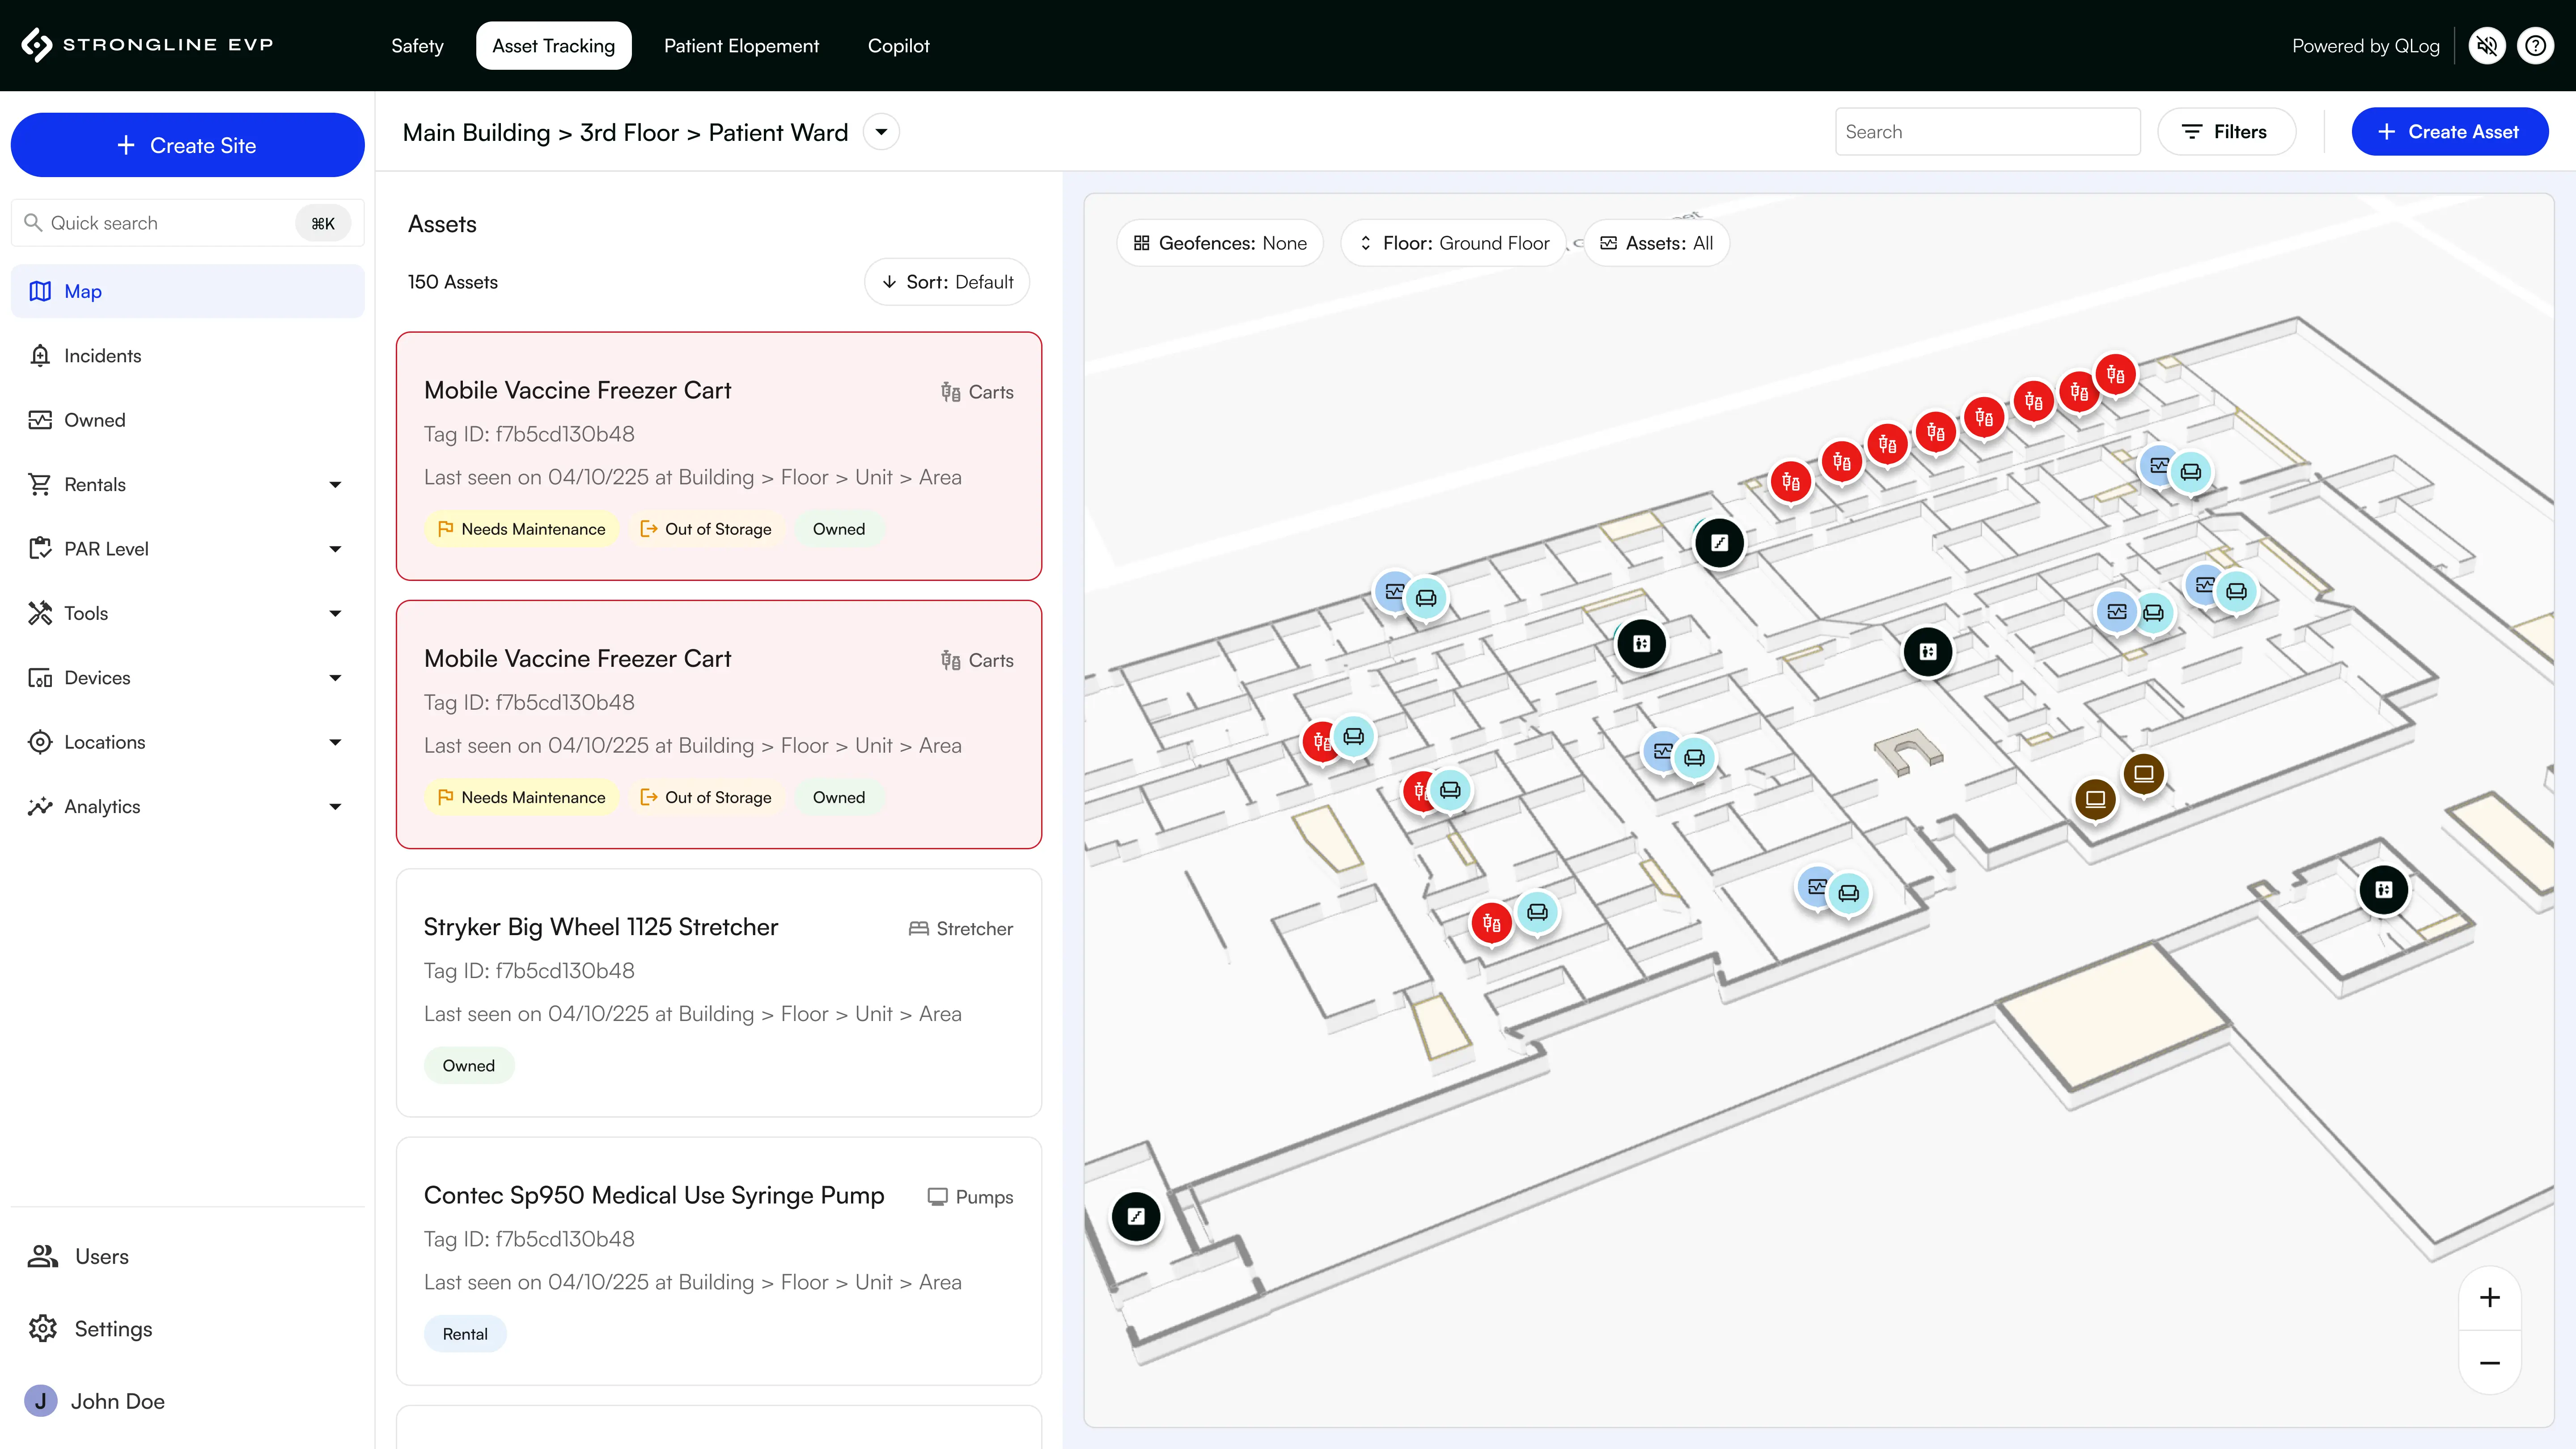
Task: Focus the Quick search field
Action: 188,223
